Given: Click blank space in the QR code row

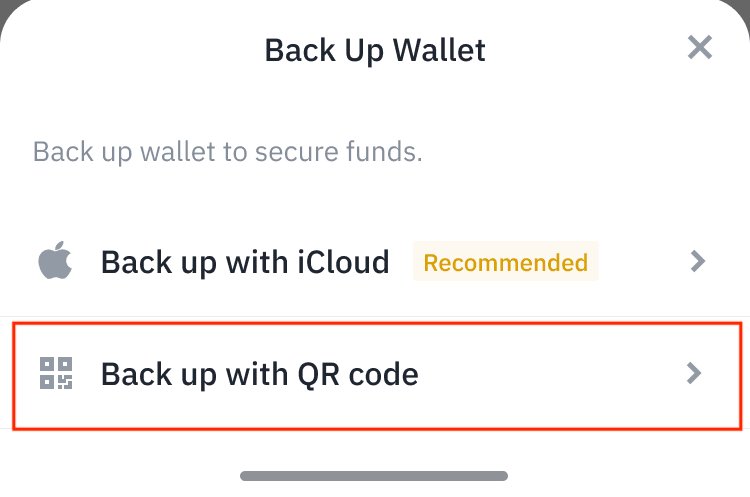Looking at the screenshot, I should pos(550,375).
